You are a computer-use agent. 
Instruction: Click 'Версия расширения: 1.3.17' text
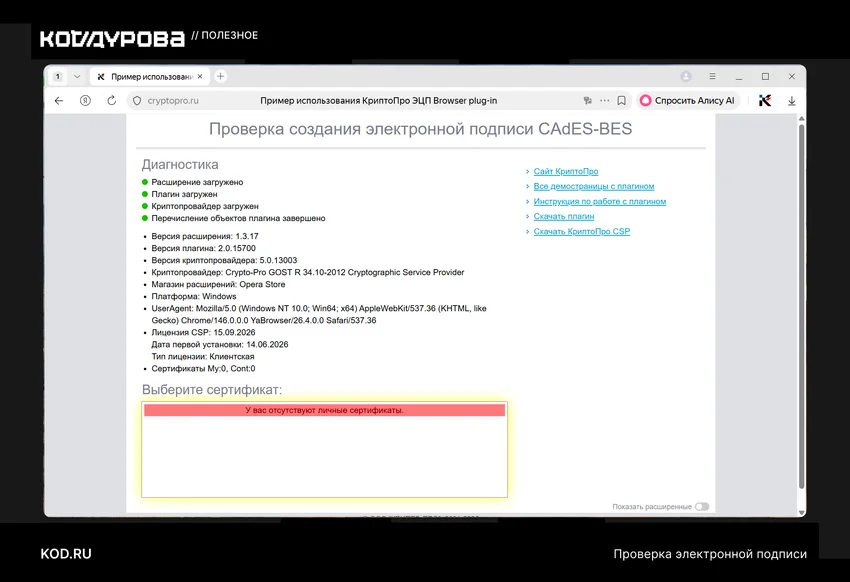coord(205,236)
